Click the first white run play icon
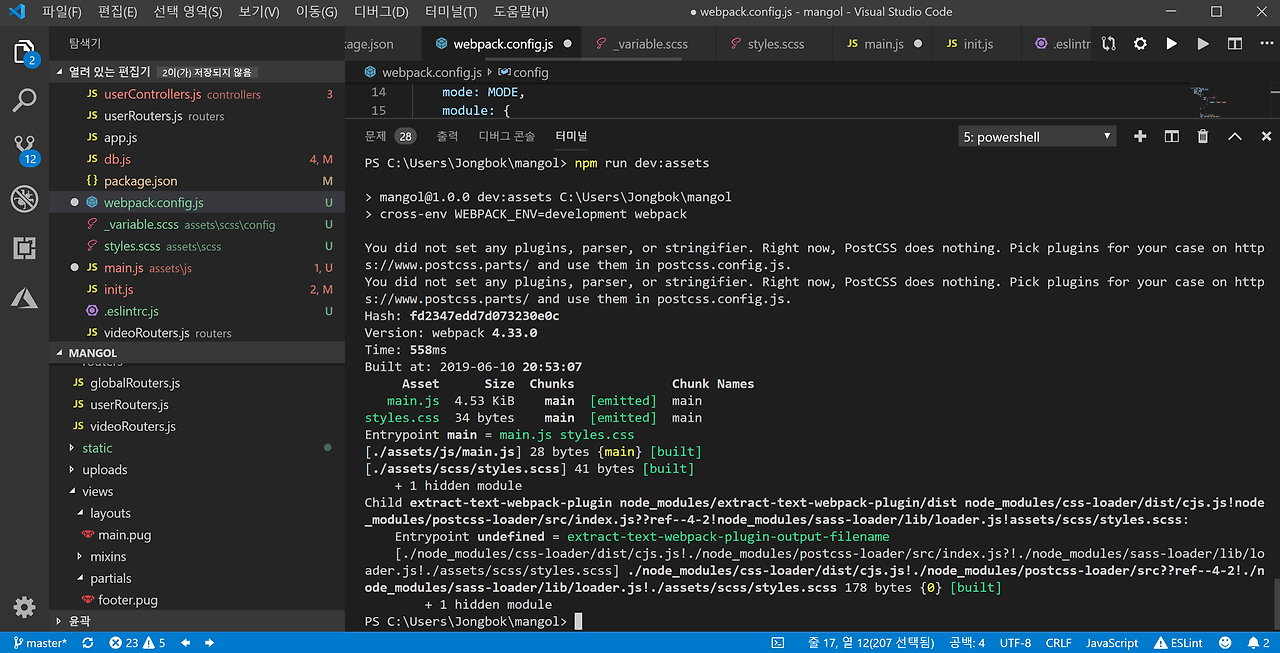1280x653 pixels. [x=1171, y=44]
